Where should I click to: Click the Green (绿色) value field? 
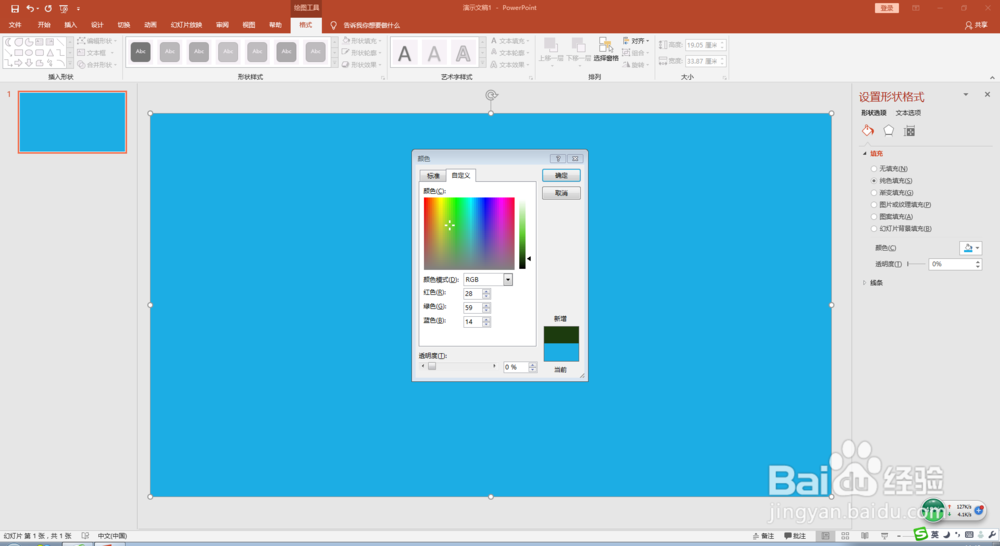point(473,307)
